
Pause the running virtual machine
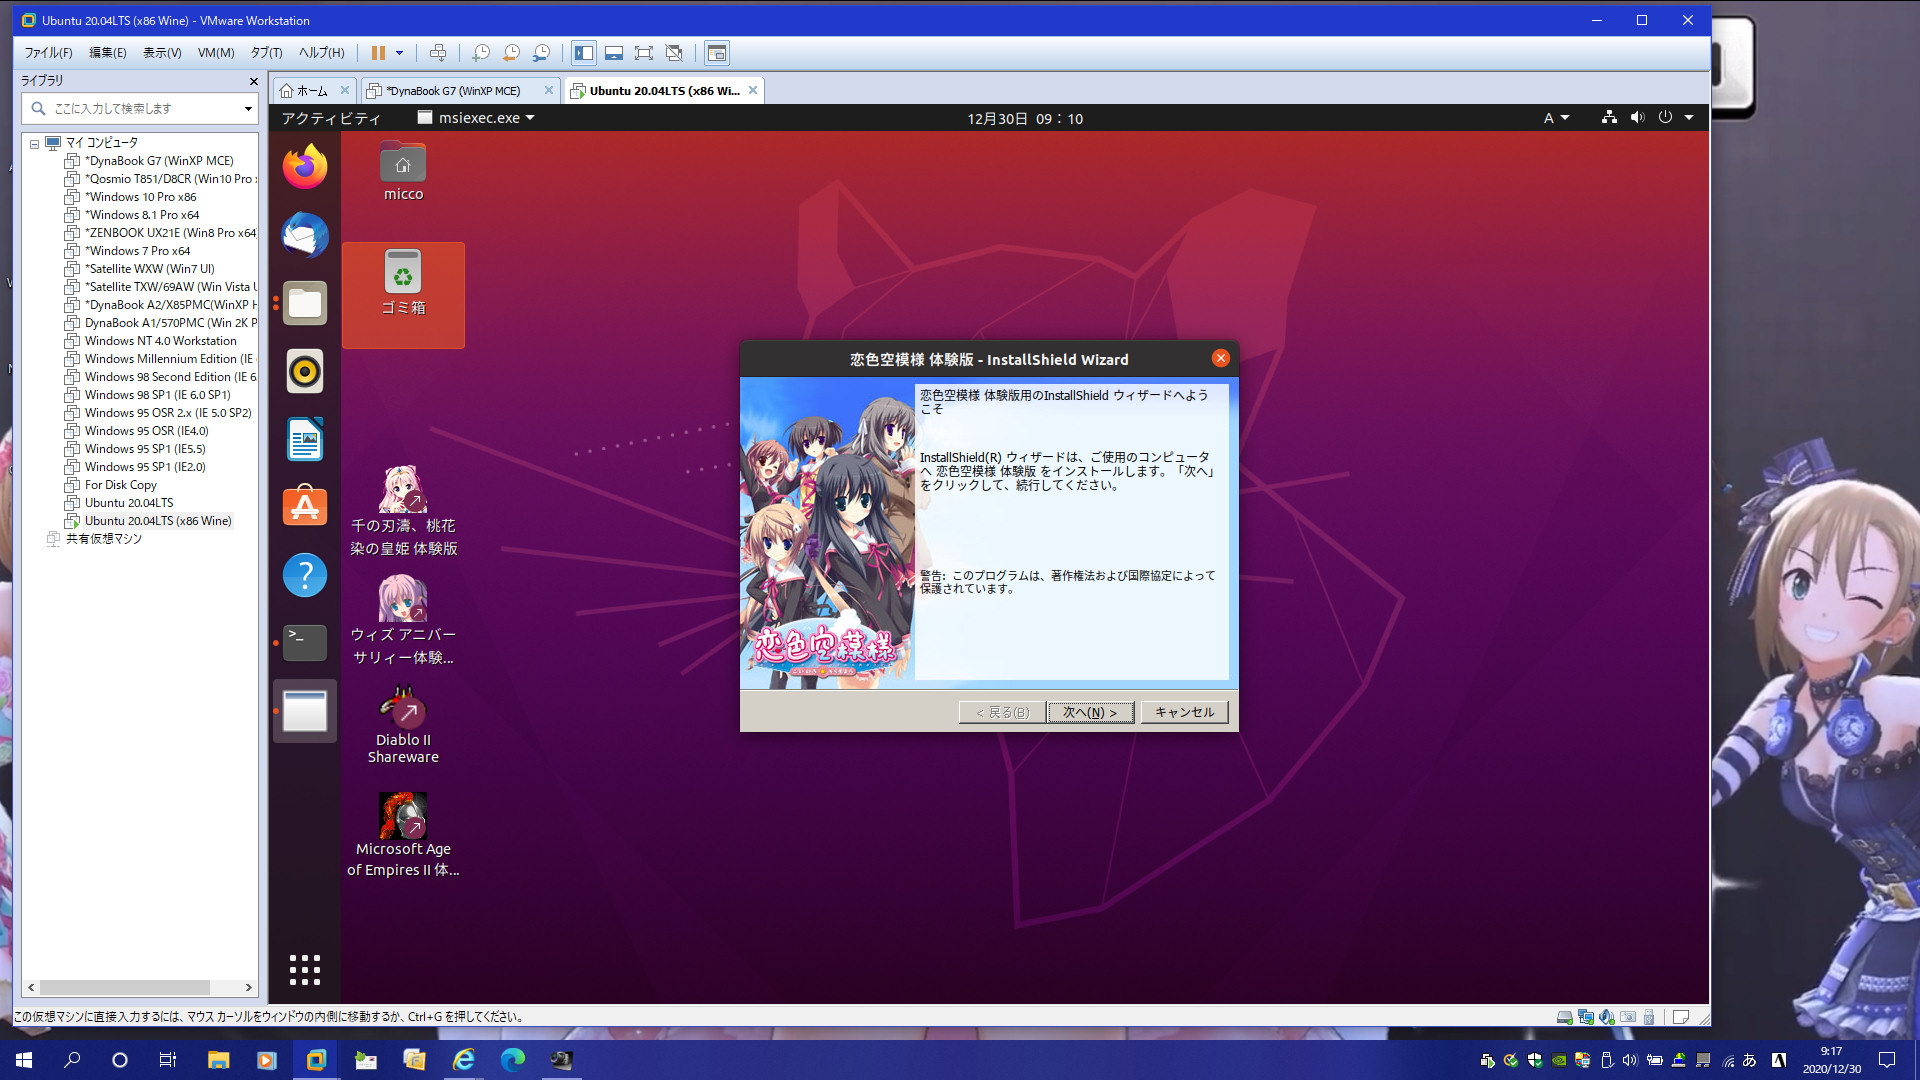point(378,53)
